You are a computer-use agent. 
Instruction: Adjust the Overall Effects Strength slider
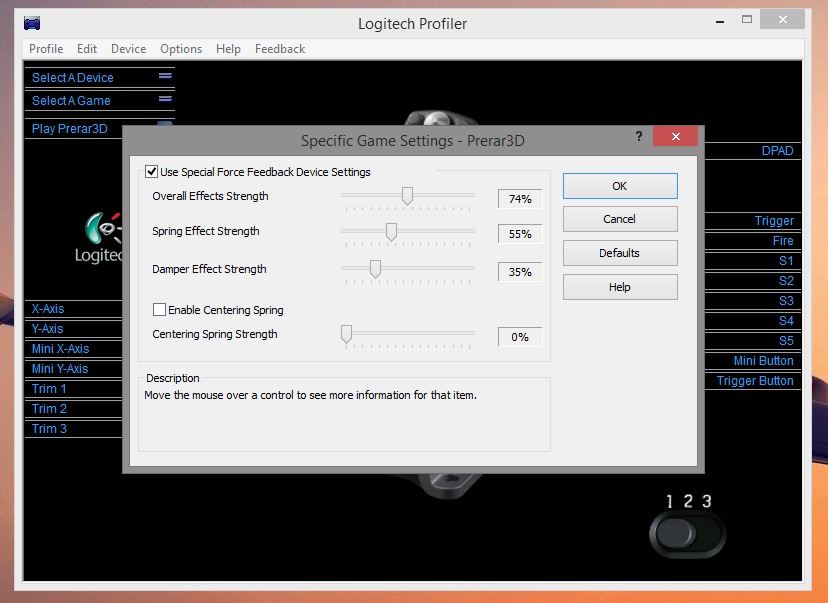(x=407, y=196)
